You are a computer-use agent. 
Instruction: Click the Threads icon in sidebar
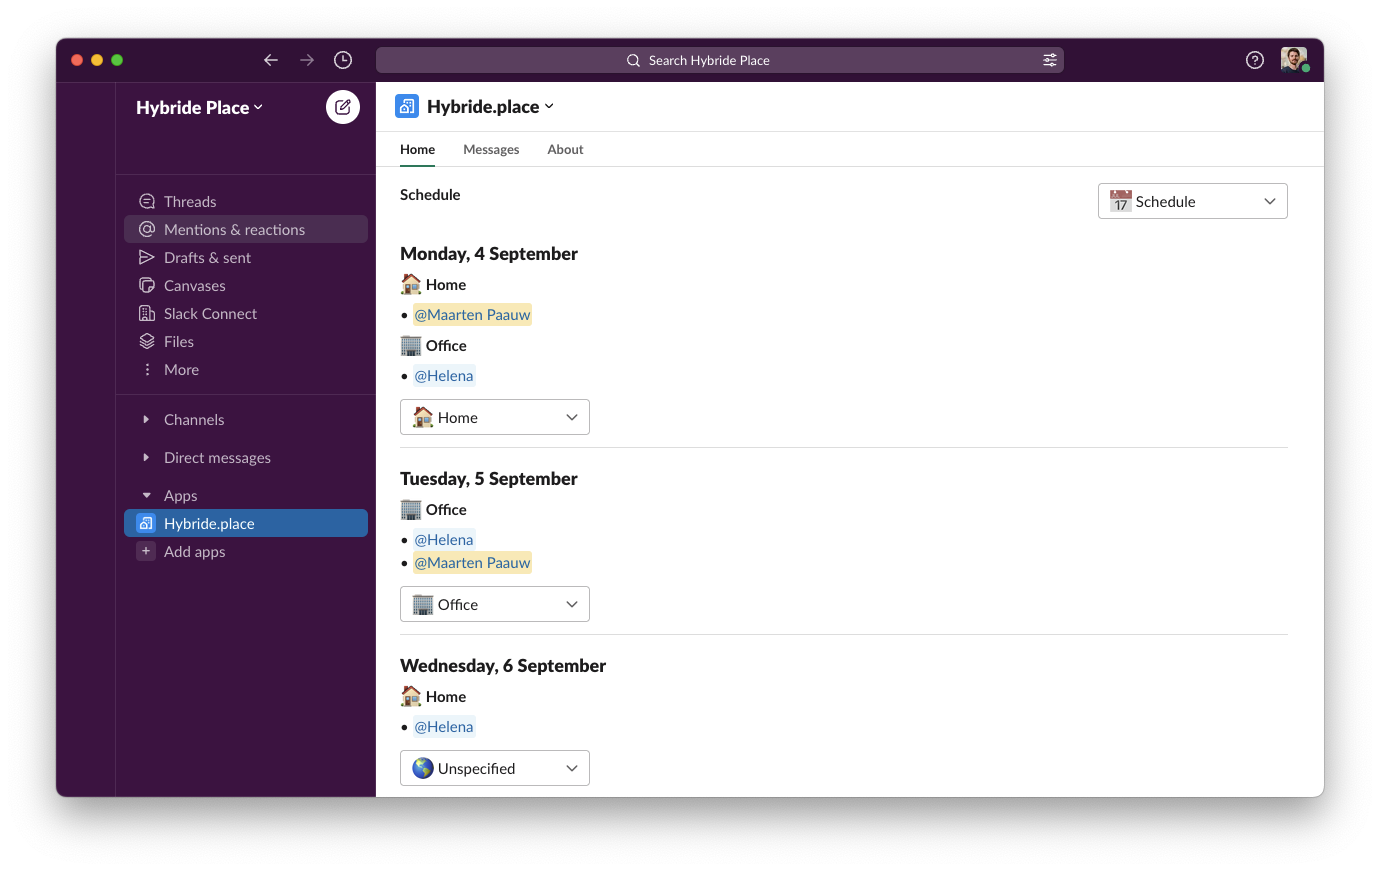(147, 201)
